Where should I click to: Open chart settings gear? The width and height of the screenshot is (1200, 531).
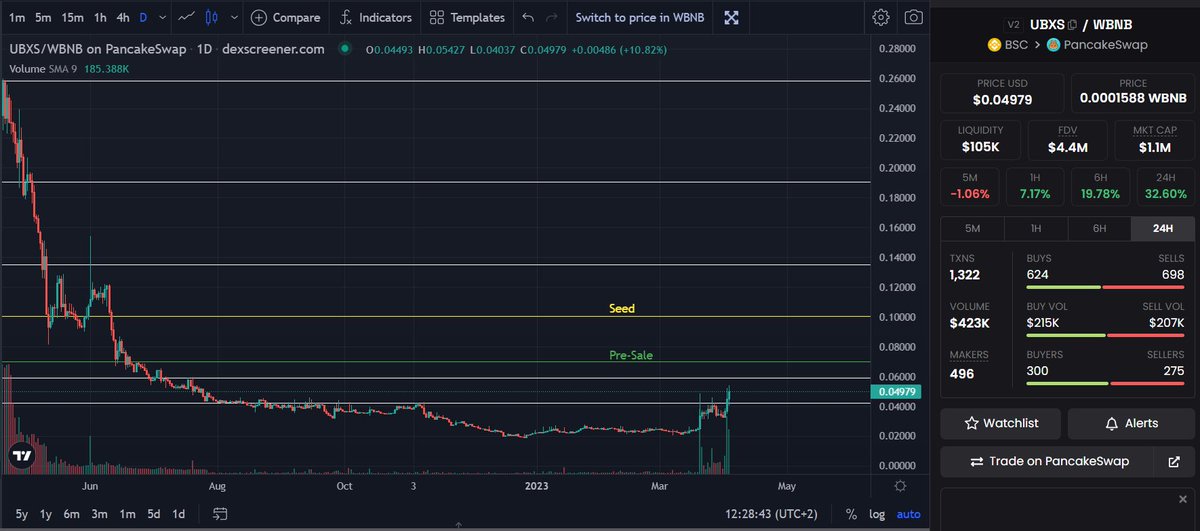coord(880,17)
